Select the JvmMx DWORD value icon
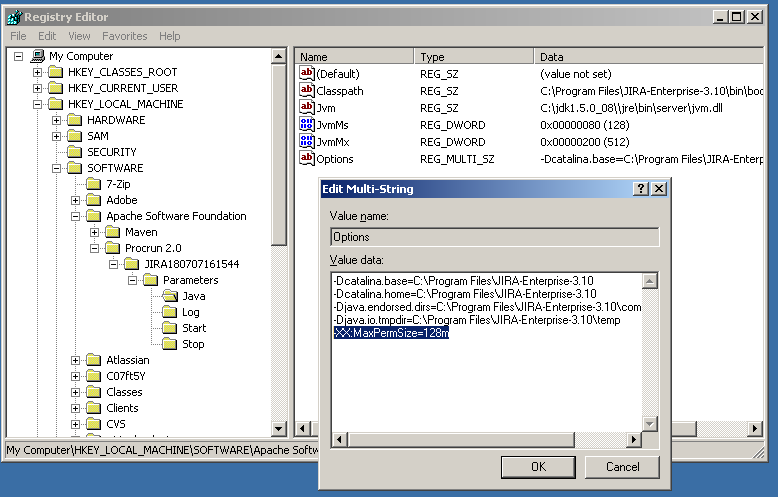778x497 pixels. [307, 142]
